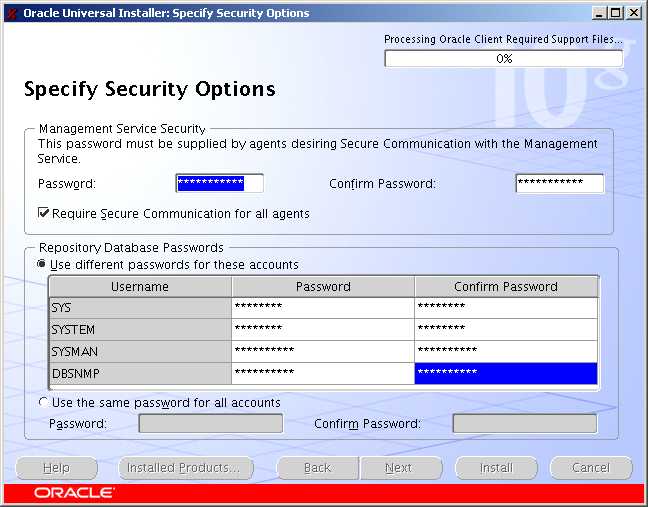
Task: Select Use the same password for all accounts
Action: (43, 403)
